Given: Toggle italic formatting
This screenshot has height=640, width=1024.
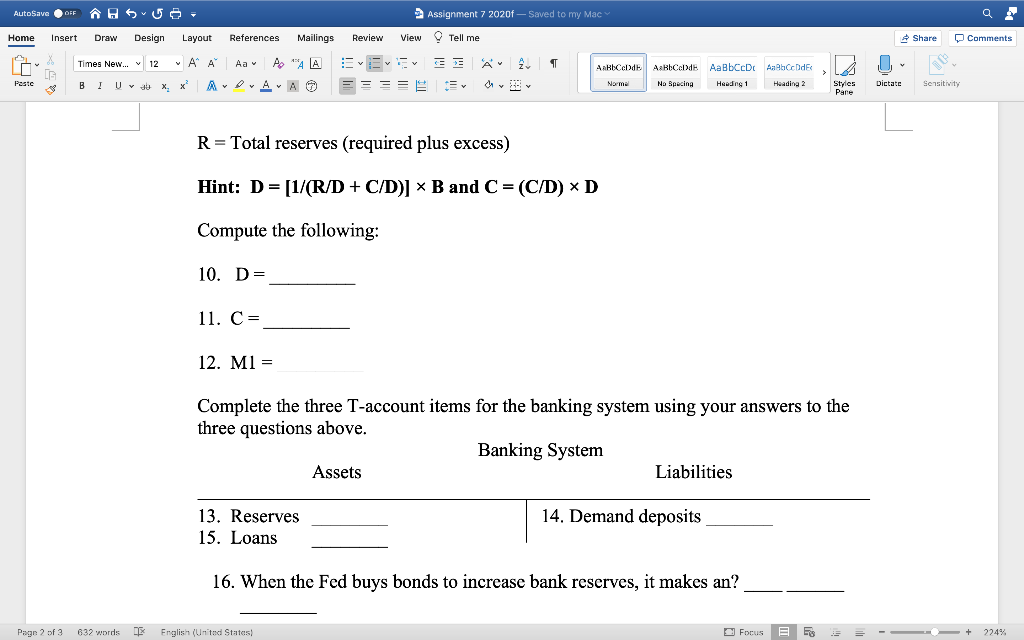Looking at the screenshot, I should [x=100, y=86].
